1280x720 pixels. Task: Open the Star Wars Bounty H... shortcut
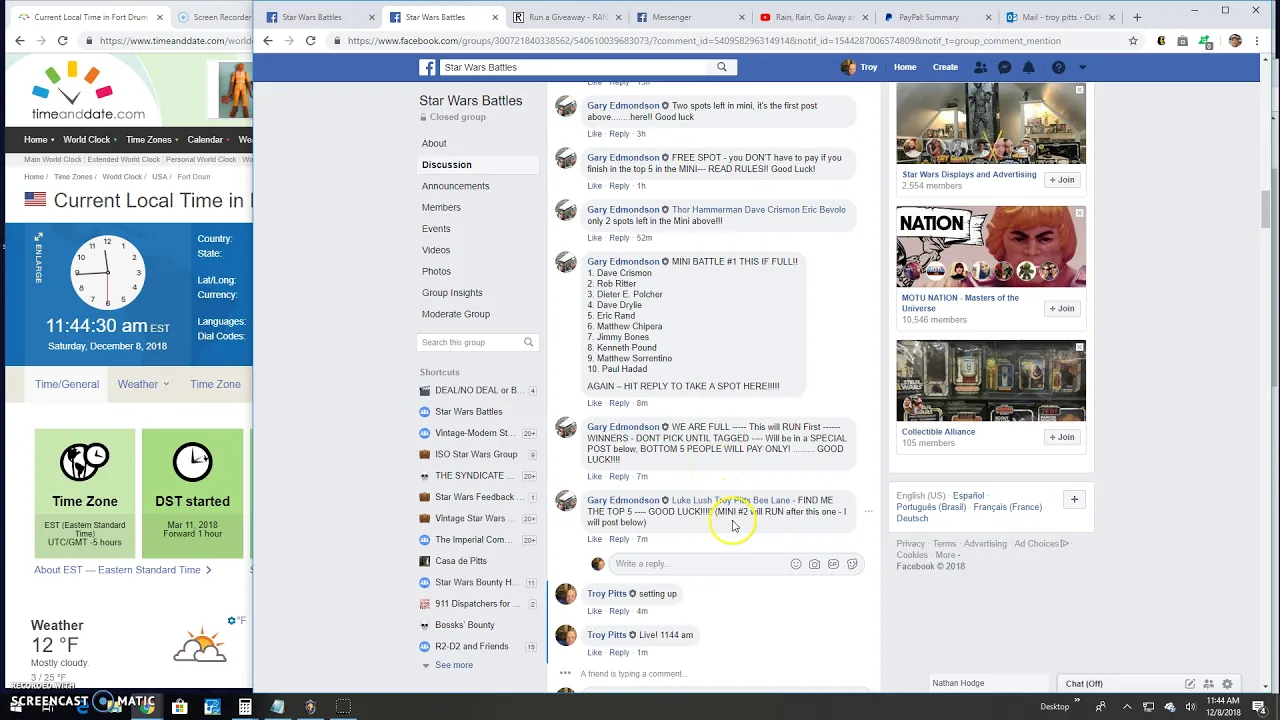pos(476,582)
